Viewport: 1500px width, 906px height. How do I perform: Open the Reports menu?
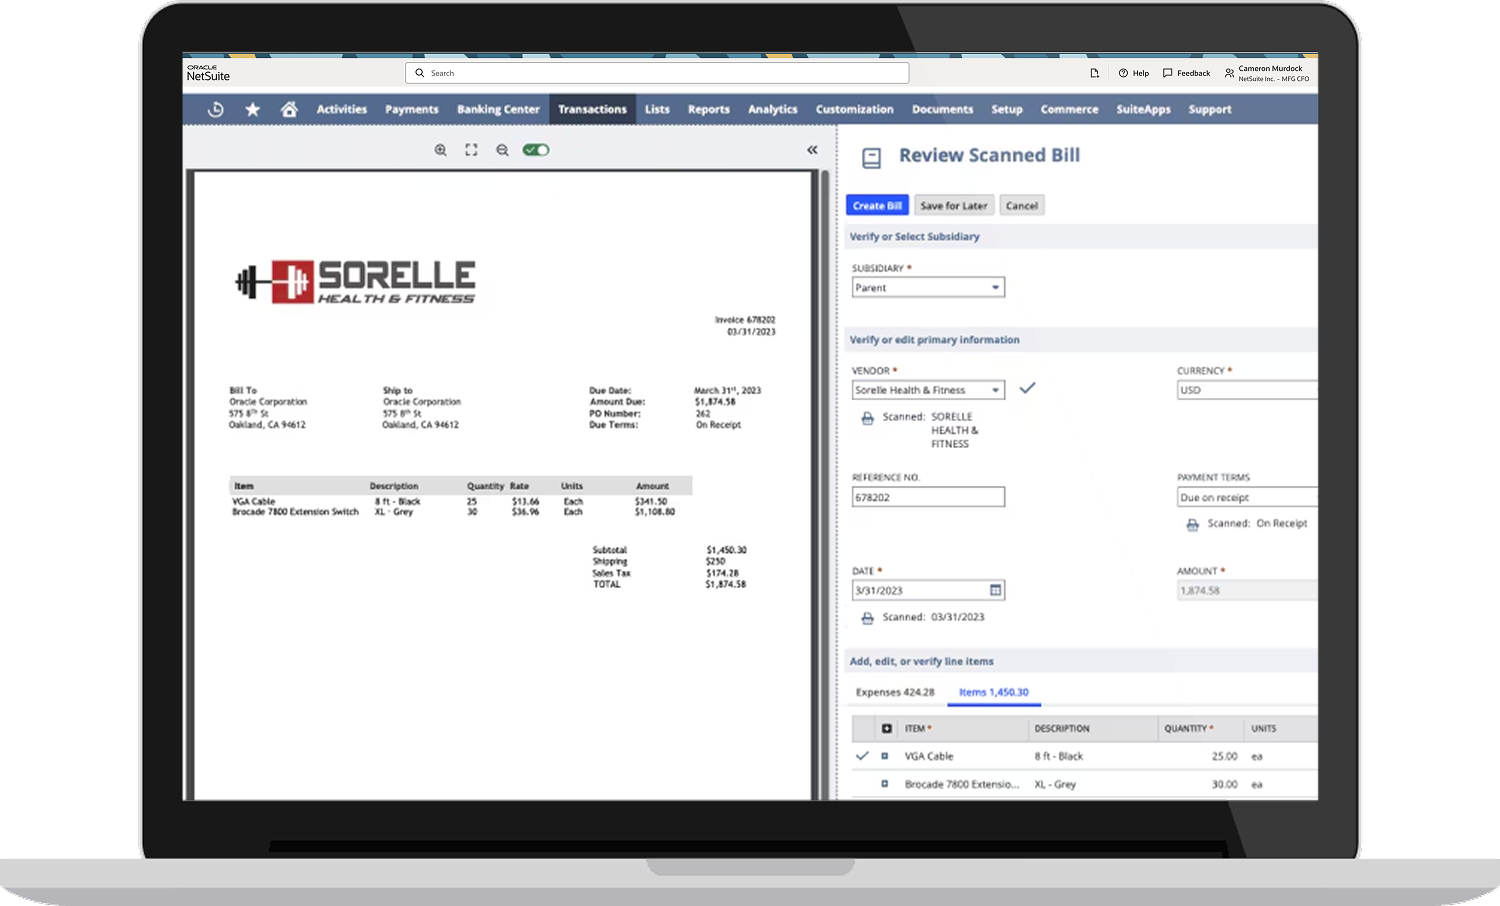(x=709, y=110)
